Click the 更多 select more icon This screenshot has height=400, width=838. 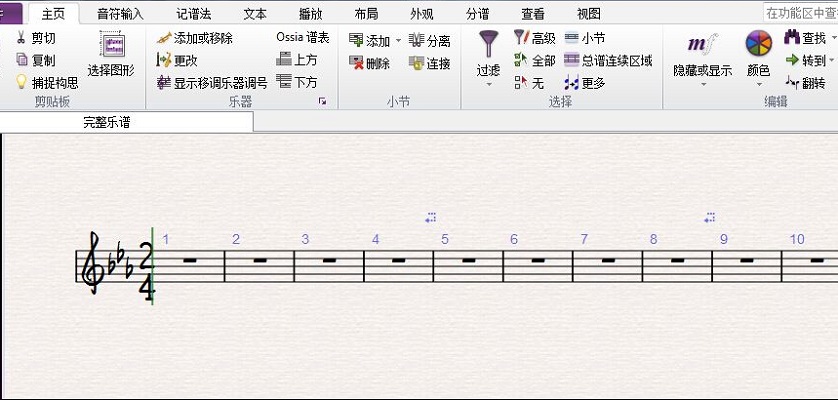[x=572, y=83]
